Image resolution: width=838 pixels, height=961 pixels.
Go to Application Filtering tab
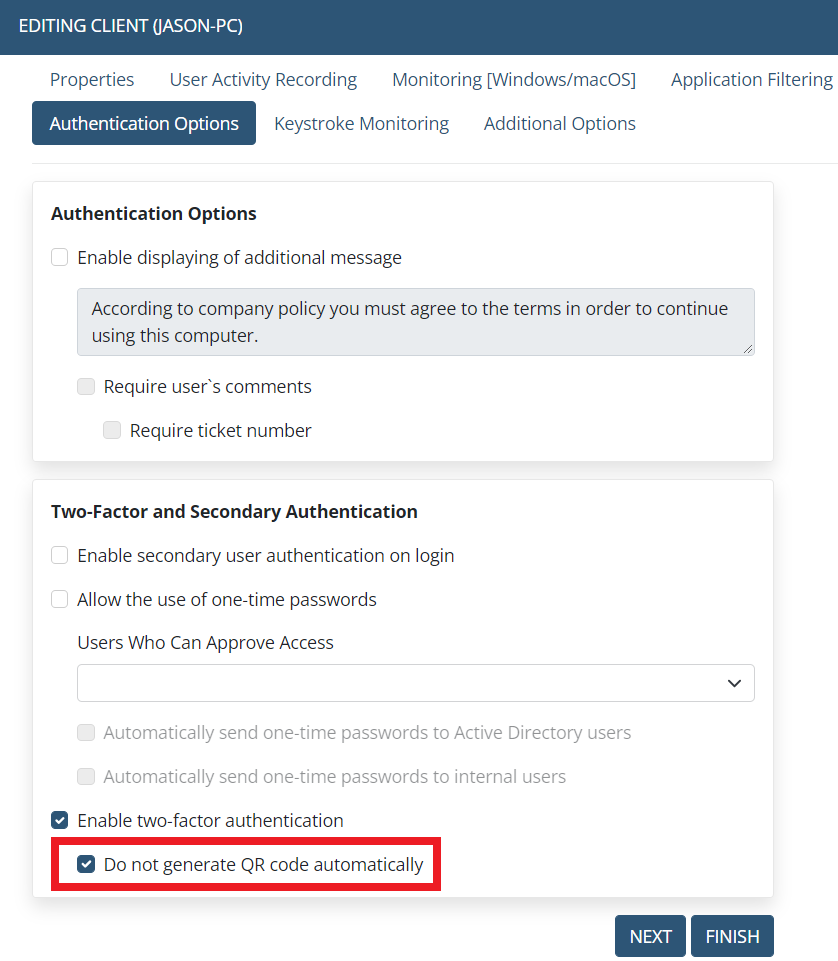point(751,80)
